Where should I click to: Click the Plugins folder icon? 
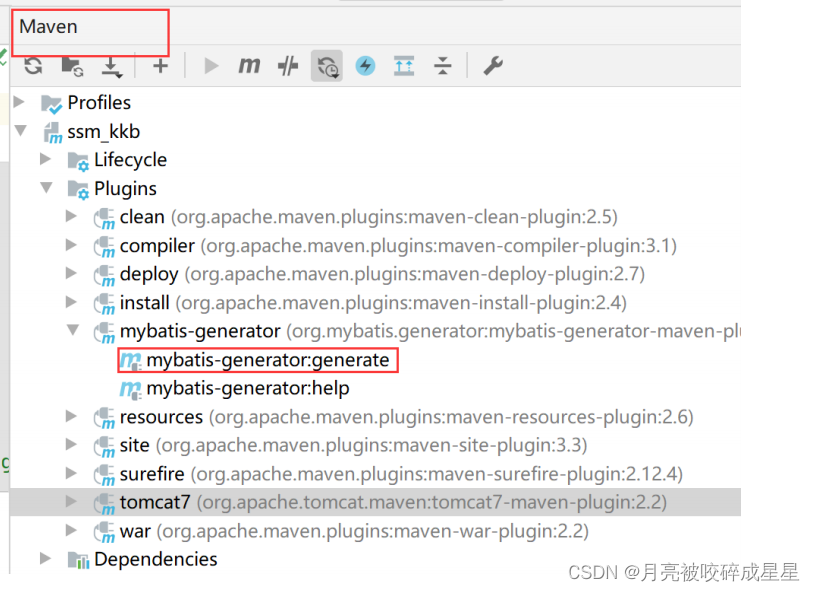pos(78,190)
